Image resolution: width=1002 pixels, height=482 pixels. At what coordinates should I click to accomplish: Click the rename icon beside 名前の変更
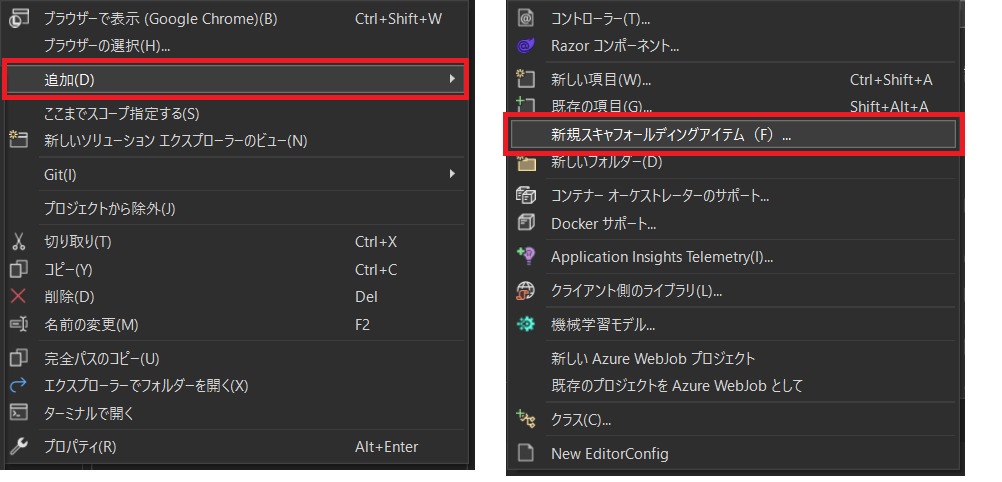click(x=18, y=325)
